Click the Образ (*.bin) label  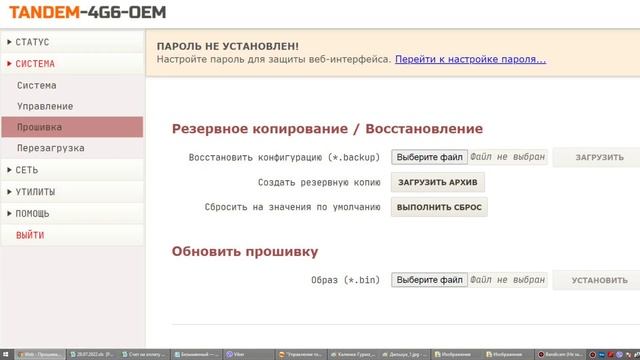click(345, 280)
